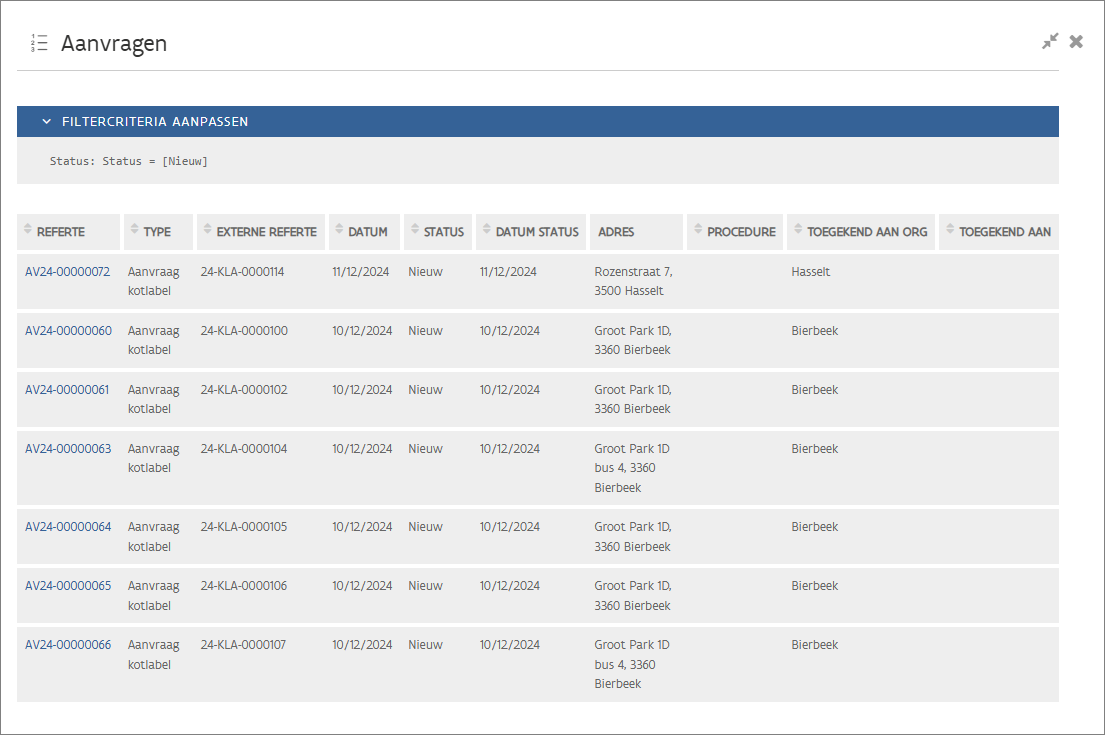Screen dimensions: 1105x735
Task: Click the collapse window arrows icon
Action: 1049,41
